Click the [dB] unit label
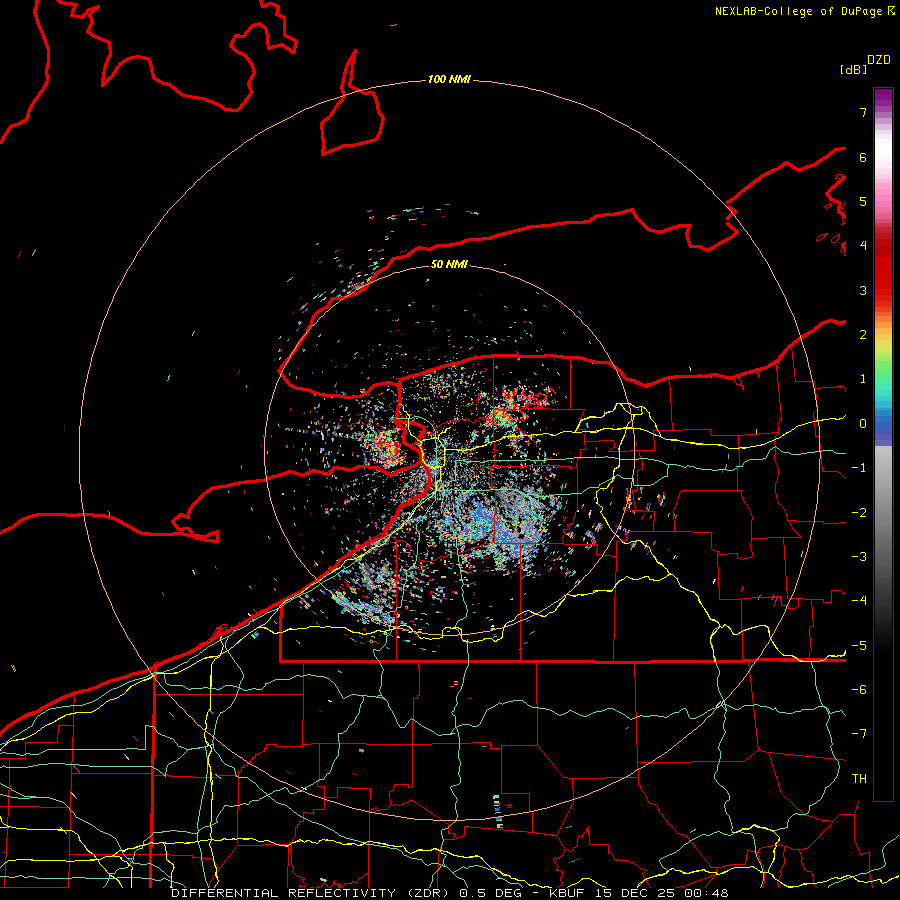Image resolution: width=900 pixels, height=900 pixels. click(853, 69)
